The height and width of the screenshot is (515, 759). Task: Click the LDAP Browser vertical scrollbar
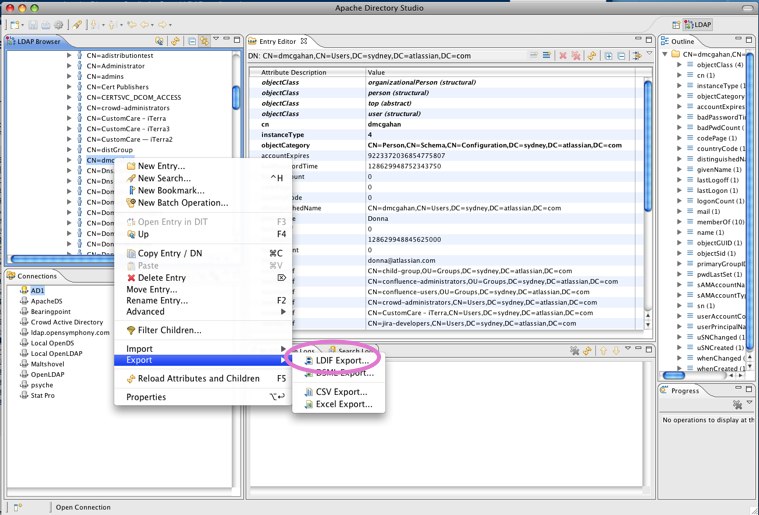point(236,150)
